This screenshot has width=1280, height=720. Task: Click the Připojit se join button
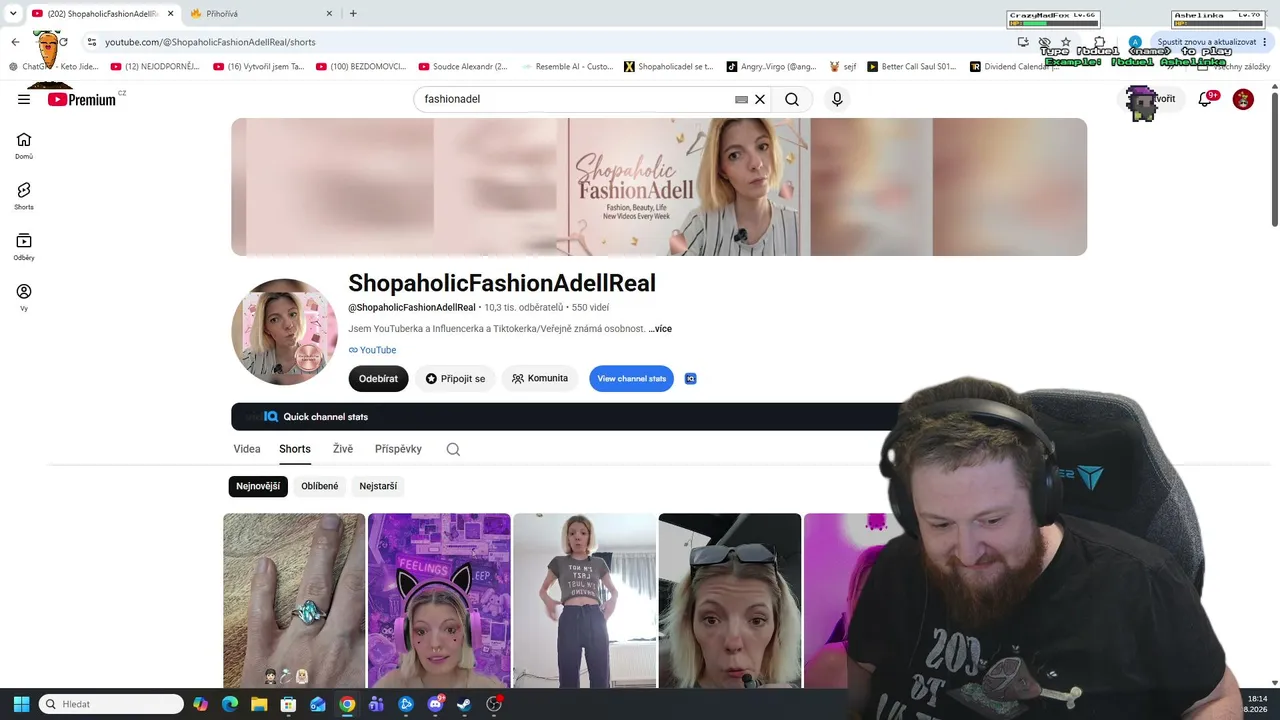[455, 379]
